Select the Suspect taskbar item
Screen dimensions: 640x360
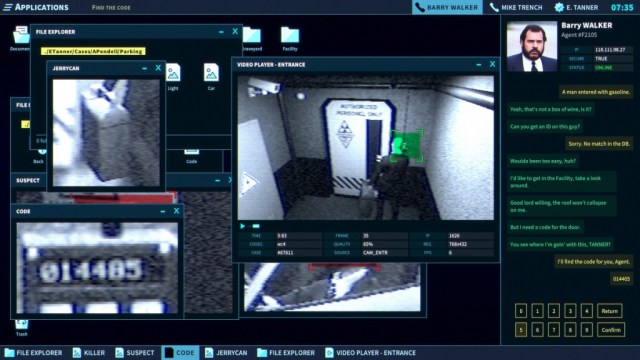pyautogui.click(x=135, y=353)
